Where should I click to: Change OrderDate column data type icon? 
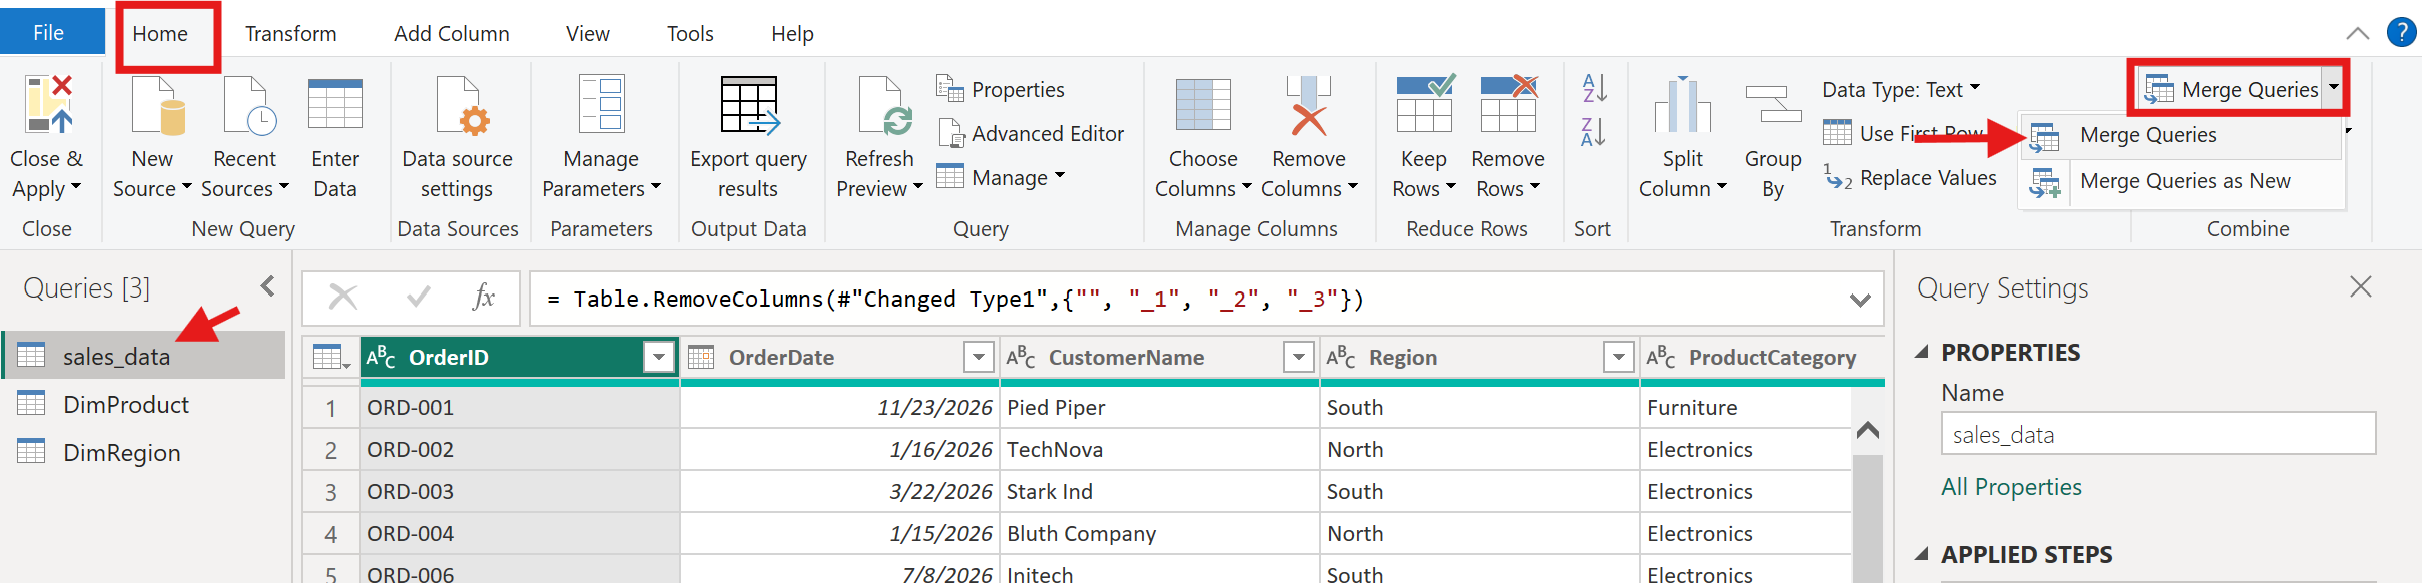(701, 357)
